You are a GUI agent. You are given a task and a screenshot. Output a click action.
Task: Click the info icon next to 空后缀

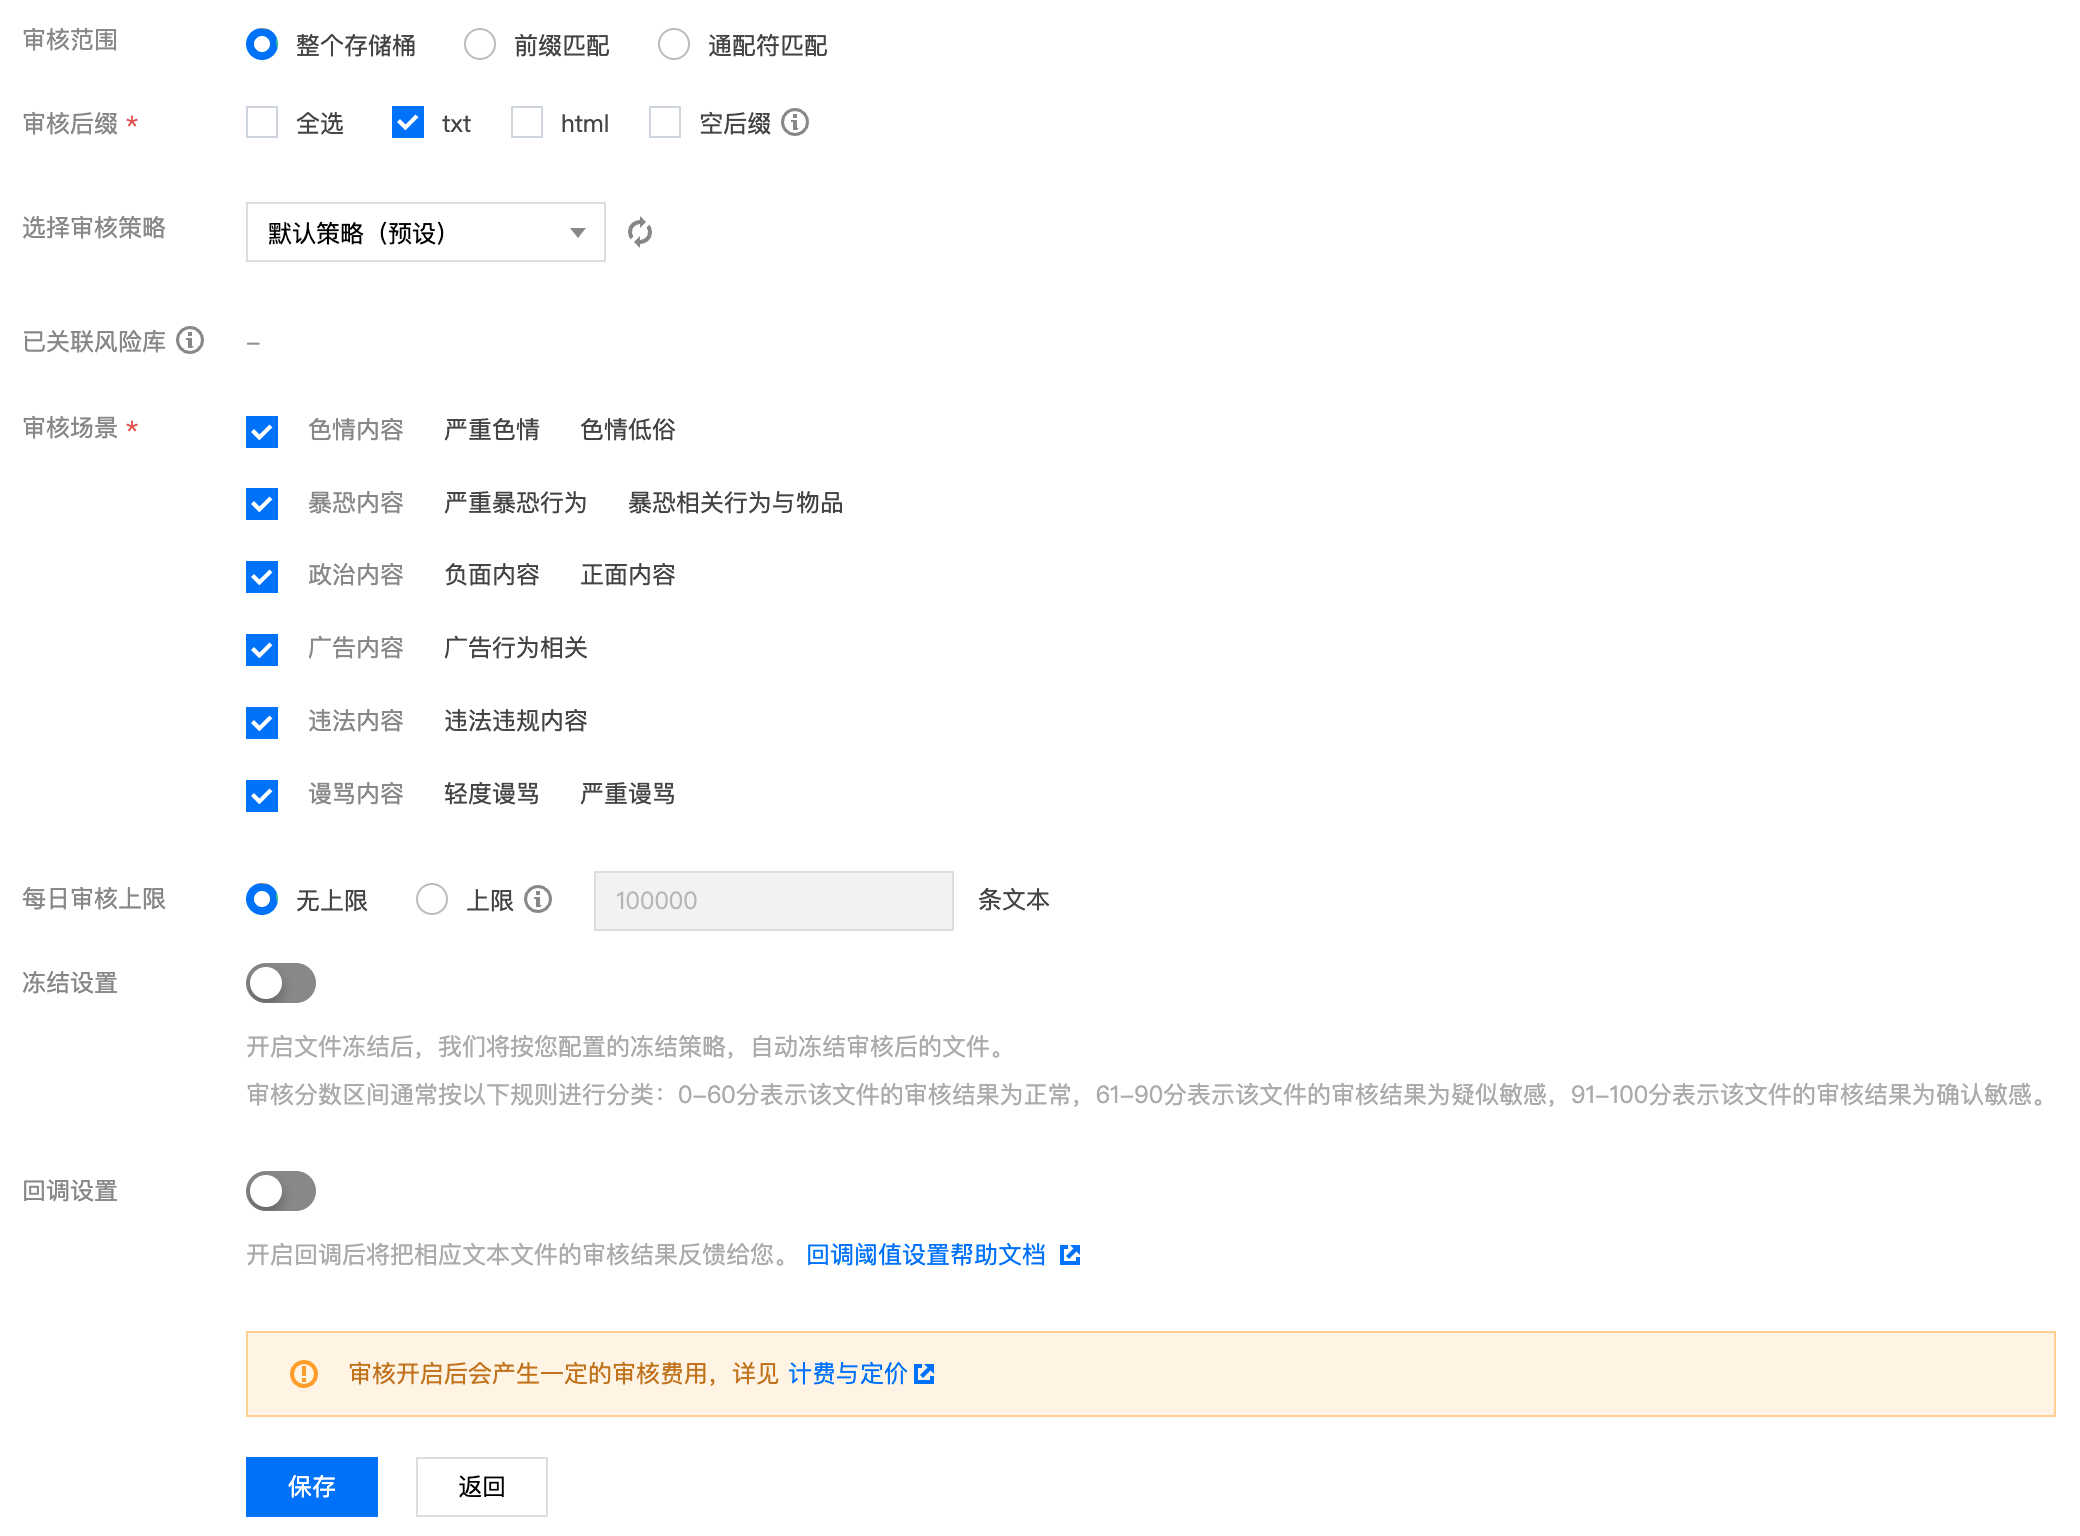[x=795, y=122]
